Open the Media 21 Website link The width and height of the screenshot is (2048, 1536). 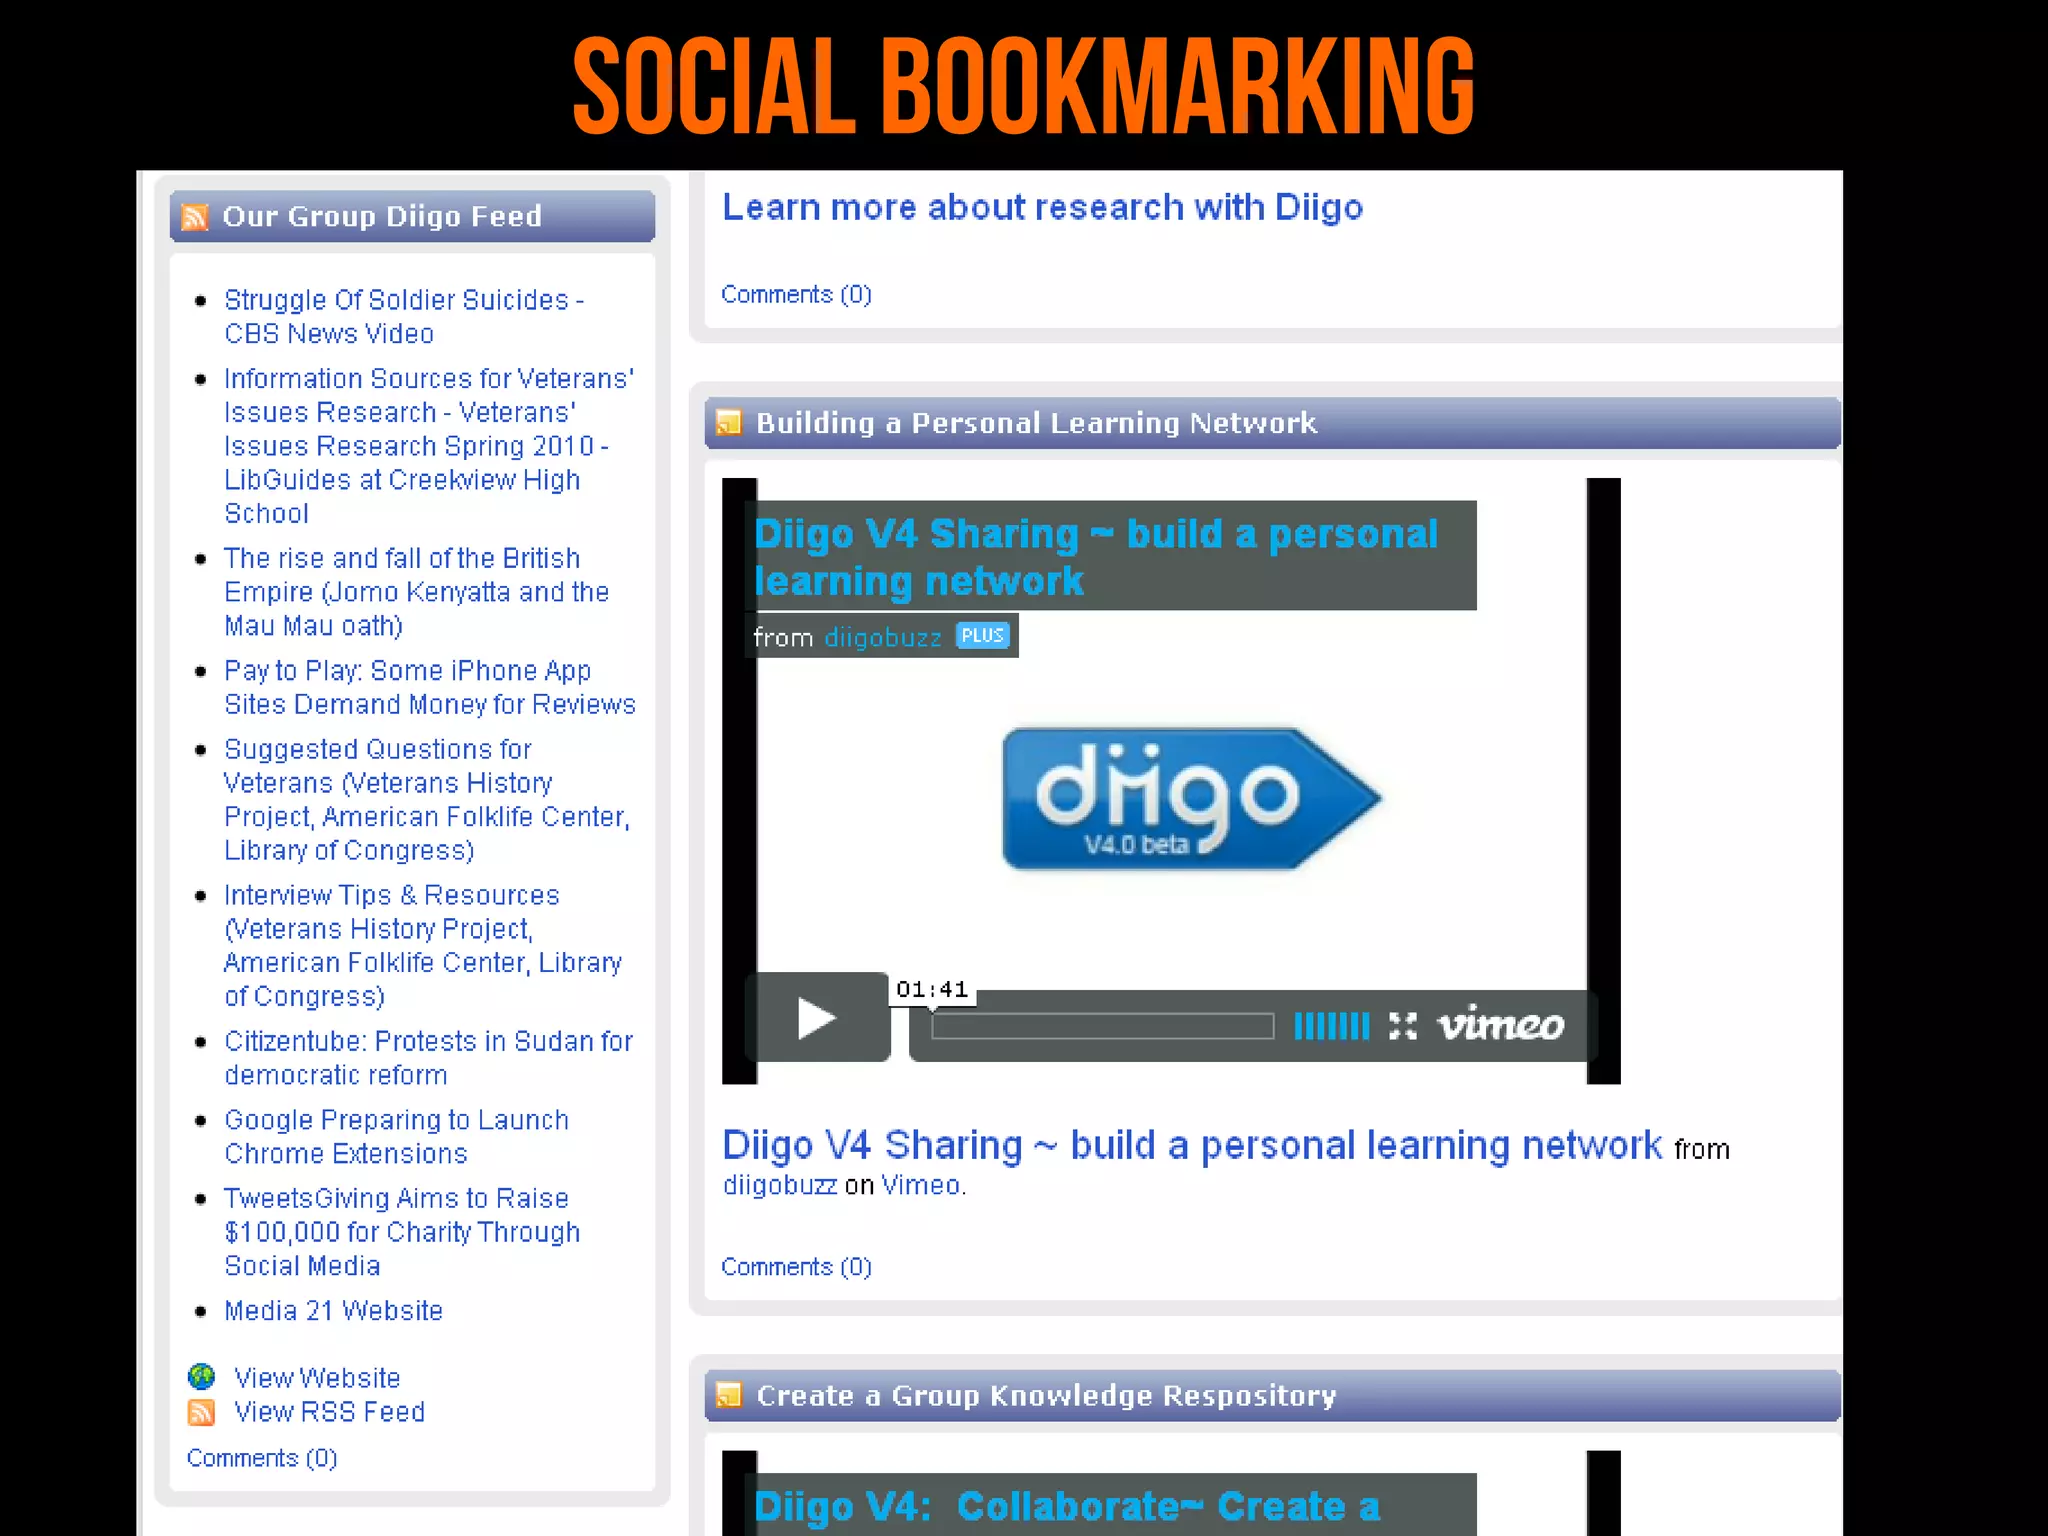tap(333, 1310)
